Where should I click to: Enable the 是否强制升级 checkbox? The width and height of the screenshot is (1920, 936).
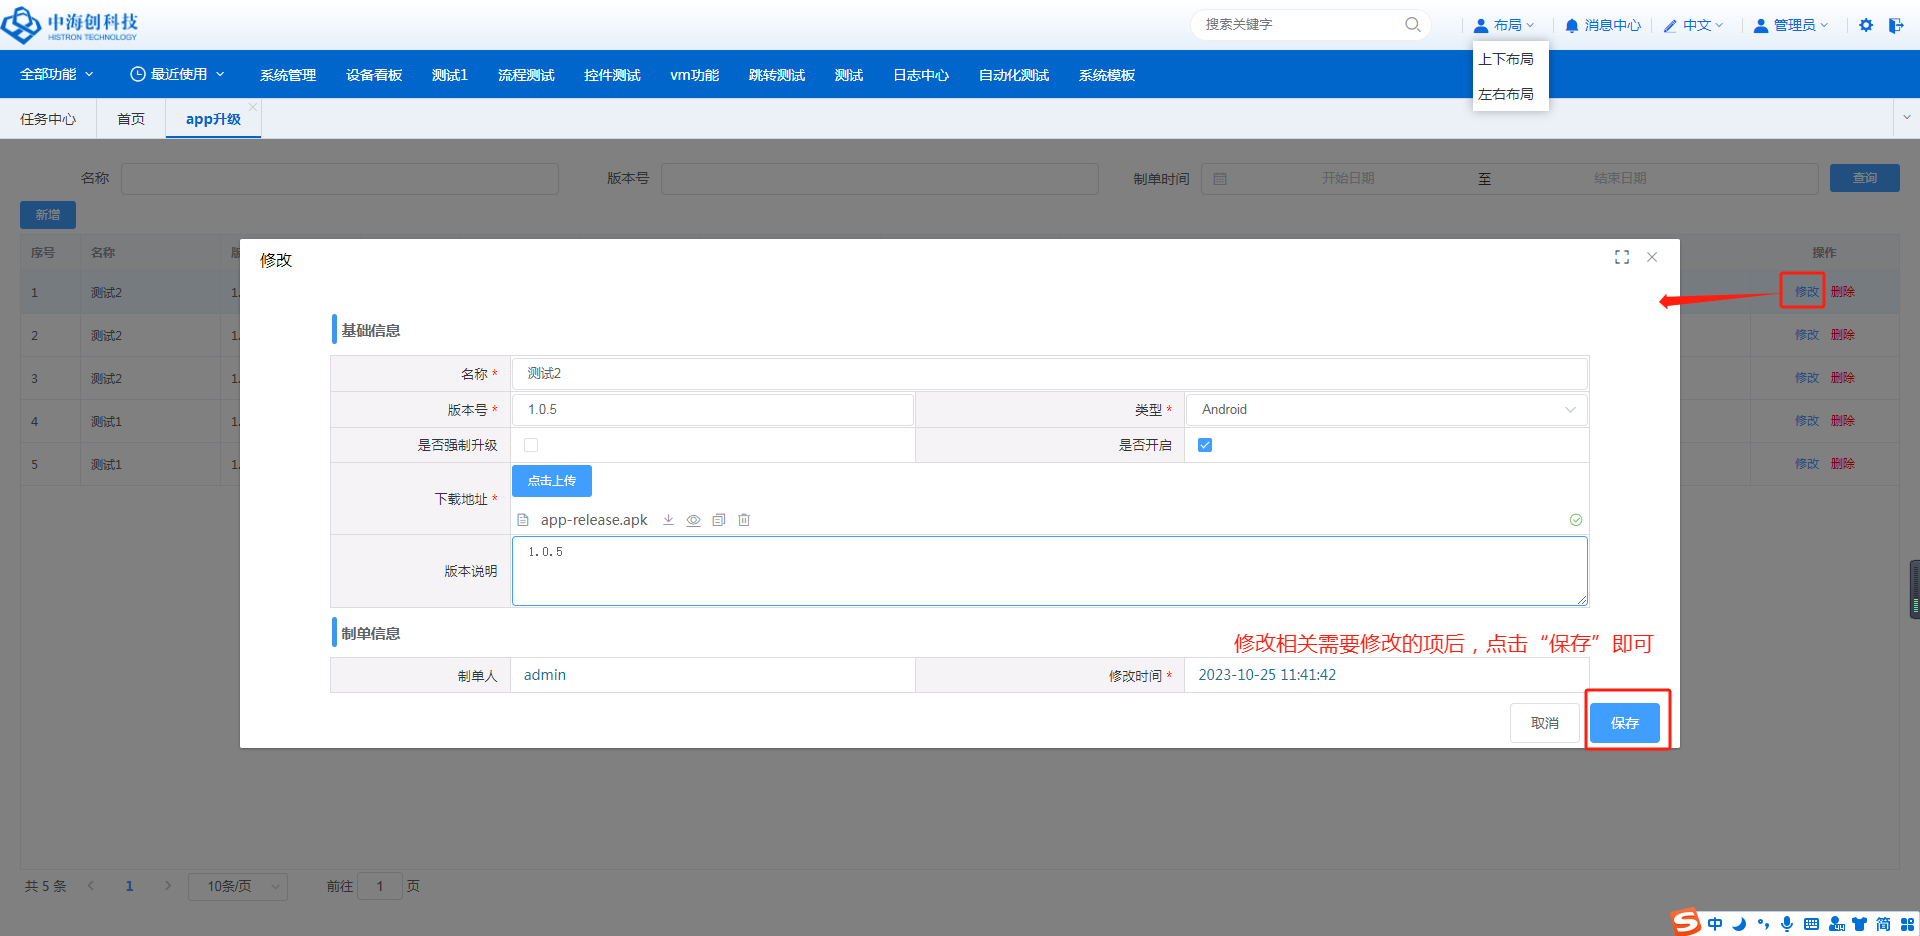pyautogui.click(x=531, y=445)
